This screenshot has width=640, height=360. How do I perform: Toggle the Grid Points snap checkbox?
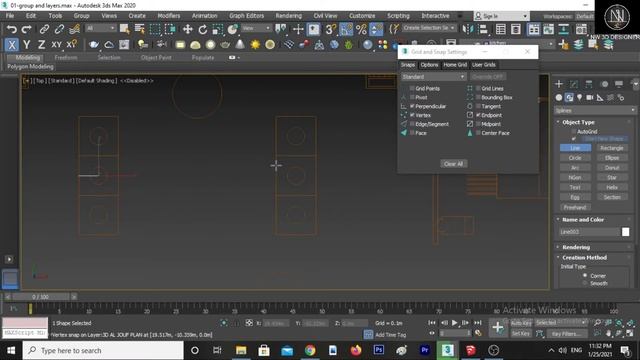click(412, 88)
